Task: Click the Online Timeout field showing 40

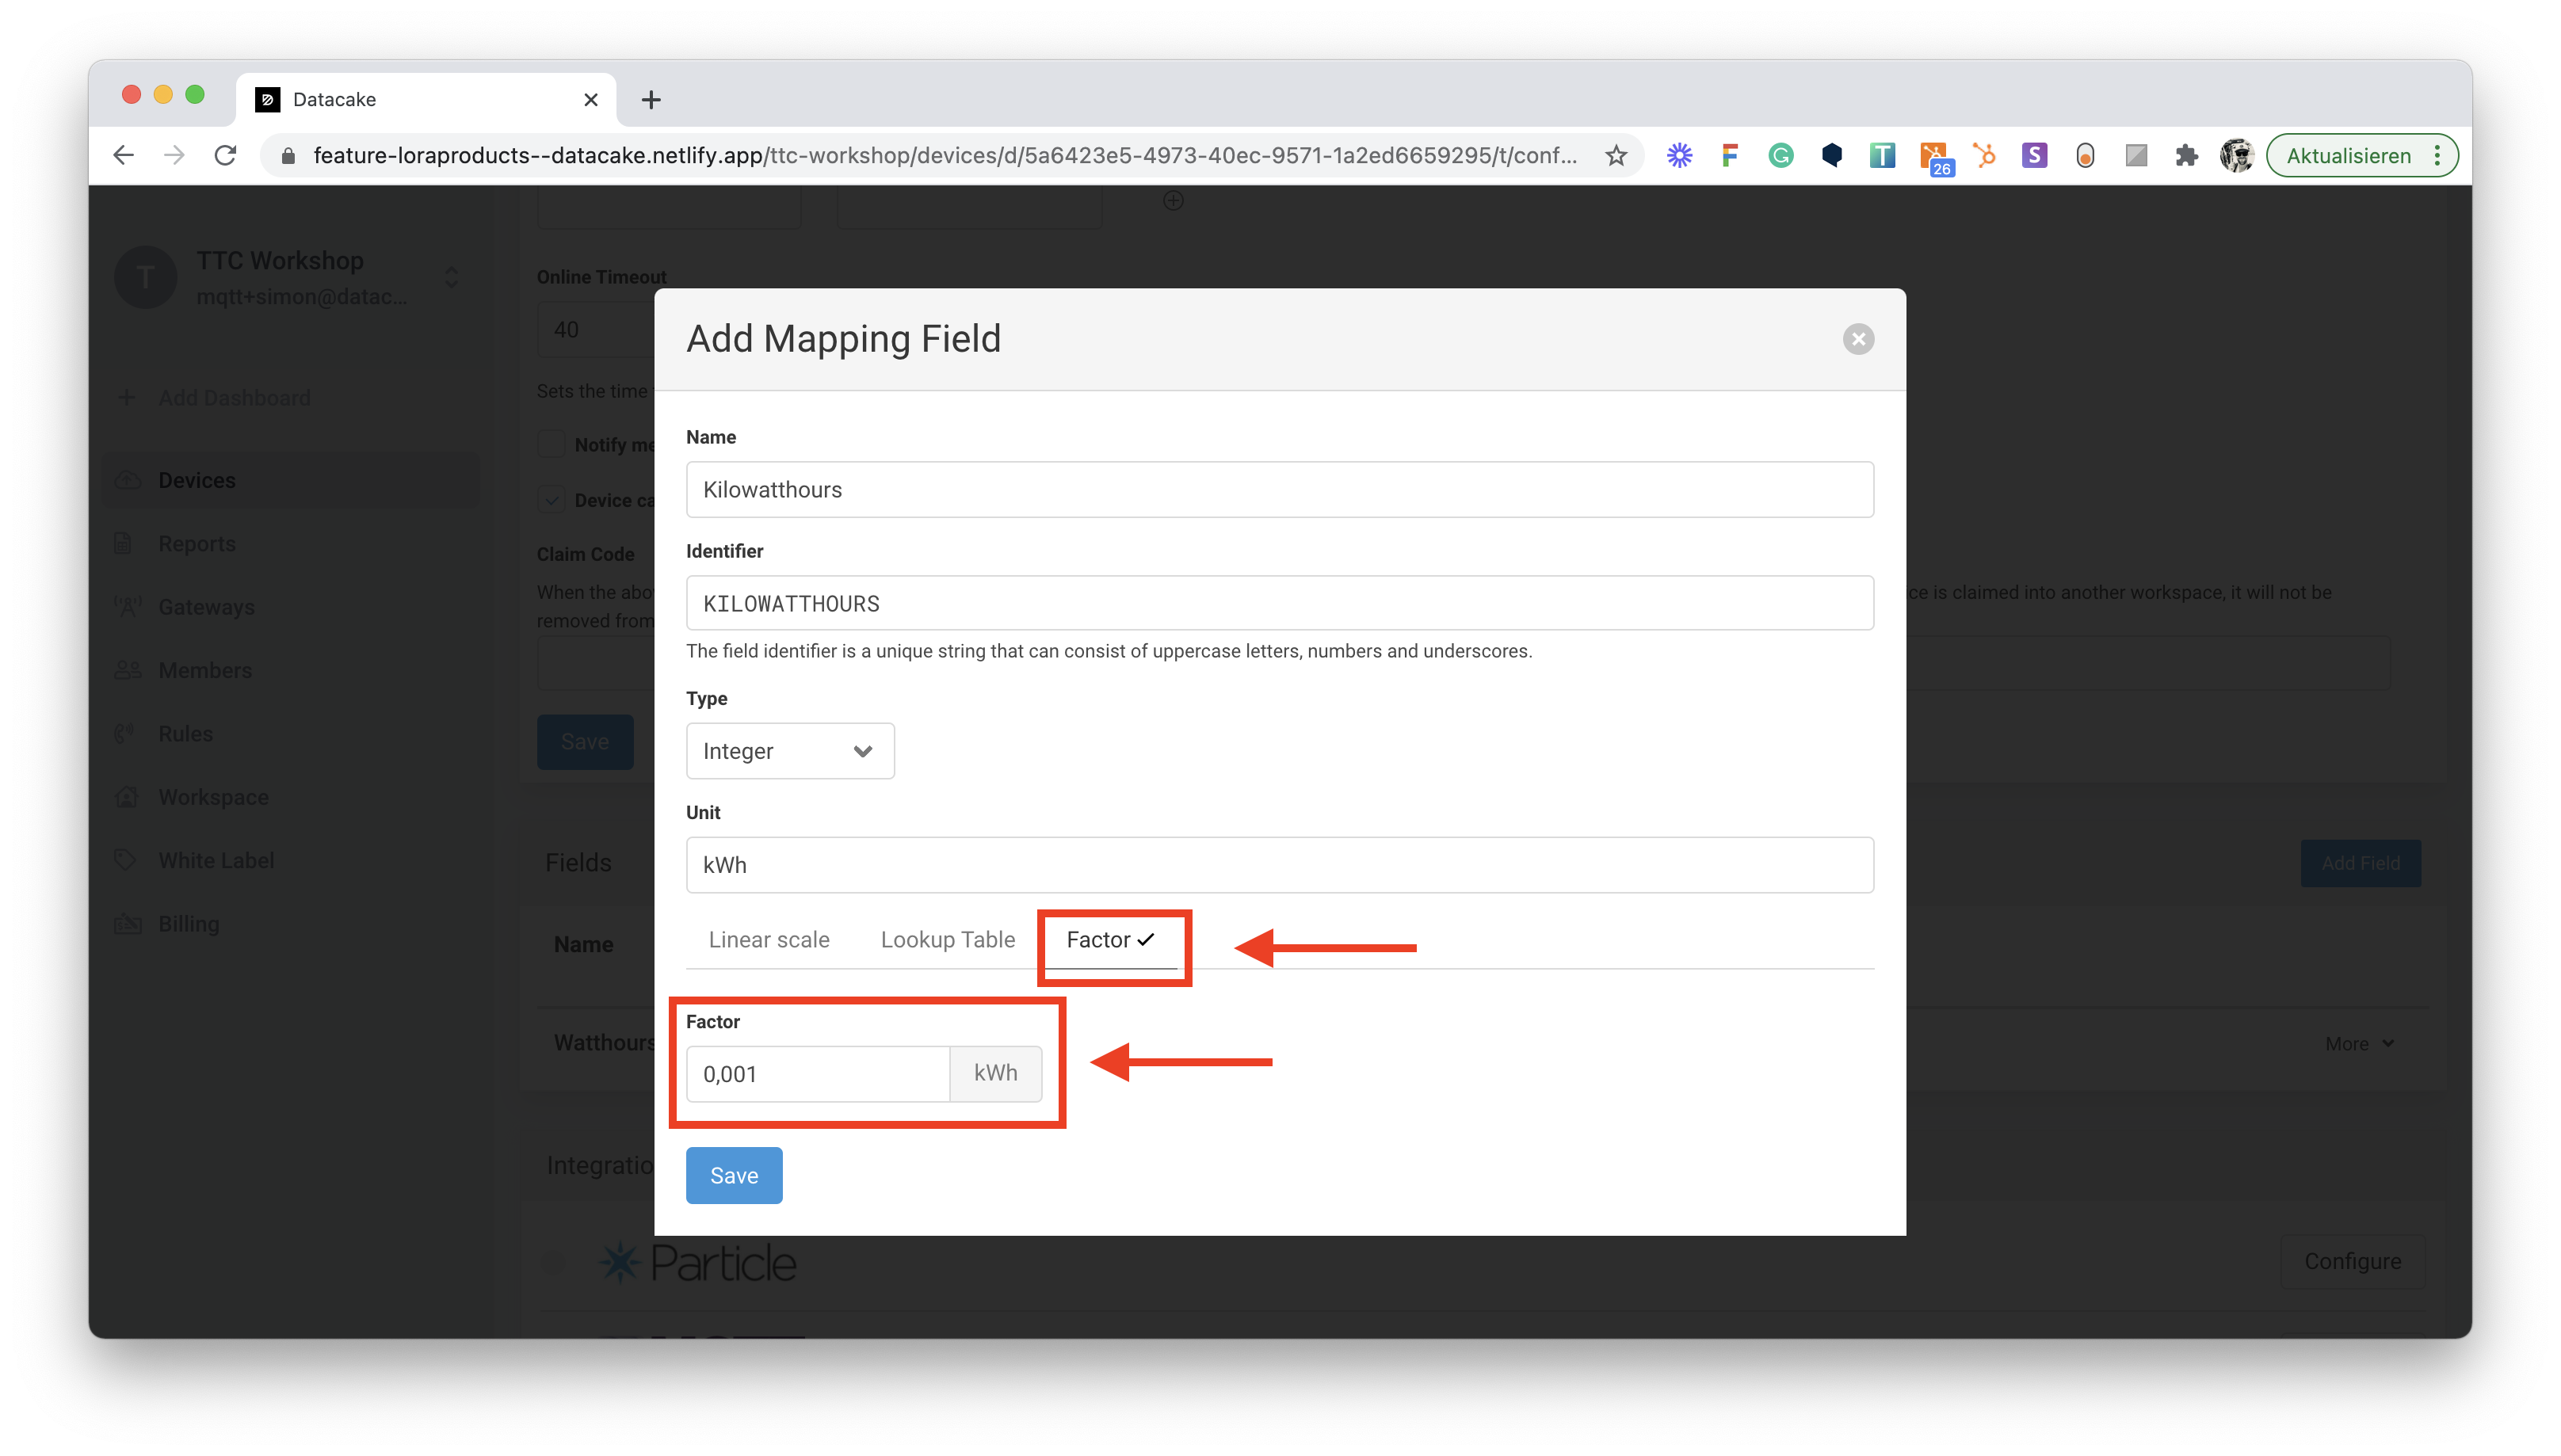Action: pyautogui.click(x=596, y=330)
